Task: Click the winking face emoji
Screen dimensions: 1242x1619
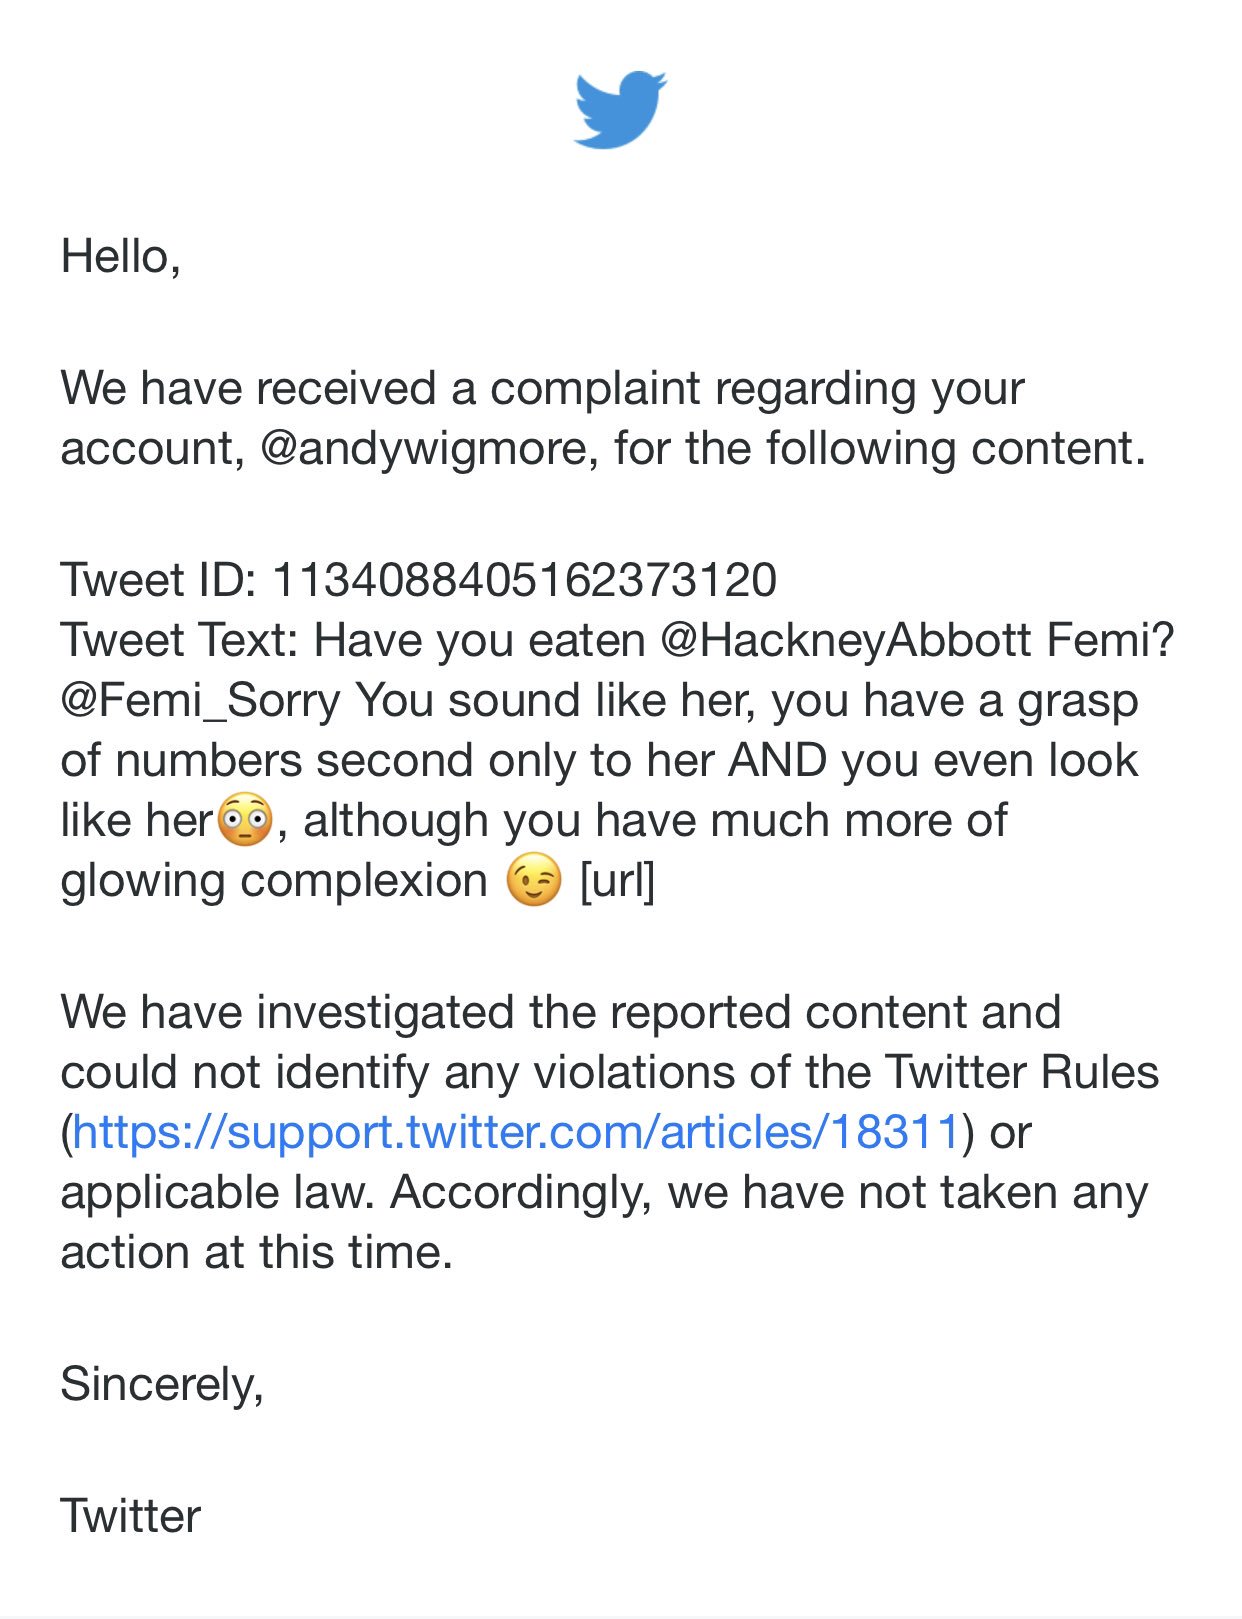Action: (x=534, y=880)
